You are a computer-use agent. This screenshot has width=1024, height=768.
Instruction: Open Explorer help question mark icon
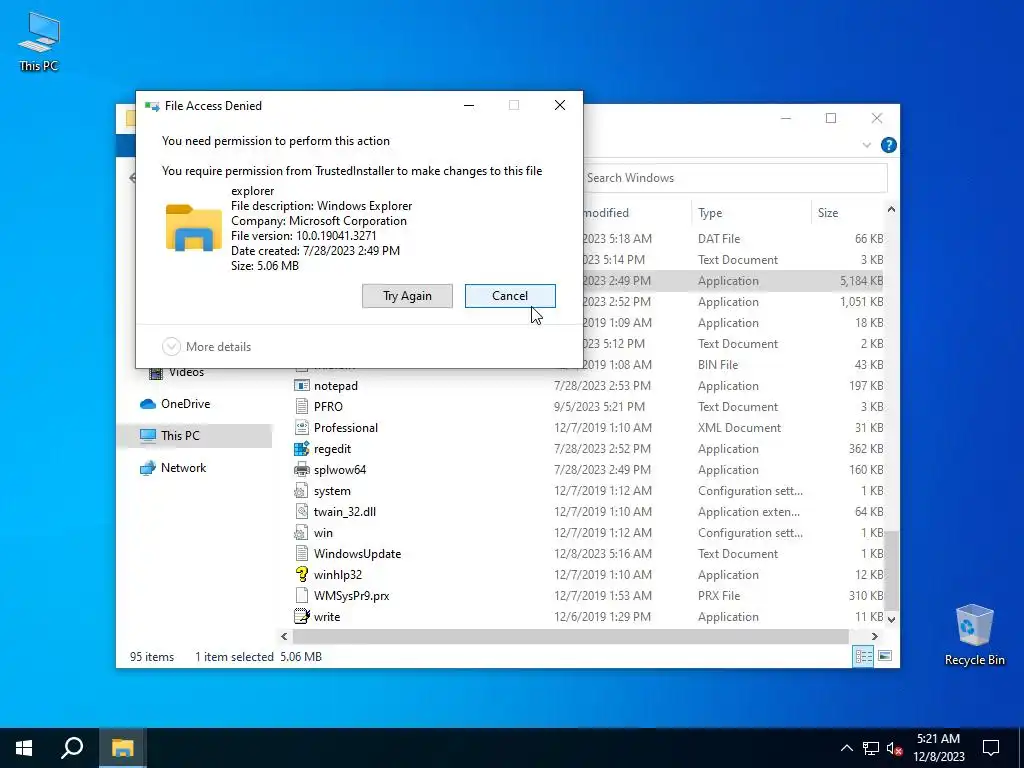[x=888, y=145]
